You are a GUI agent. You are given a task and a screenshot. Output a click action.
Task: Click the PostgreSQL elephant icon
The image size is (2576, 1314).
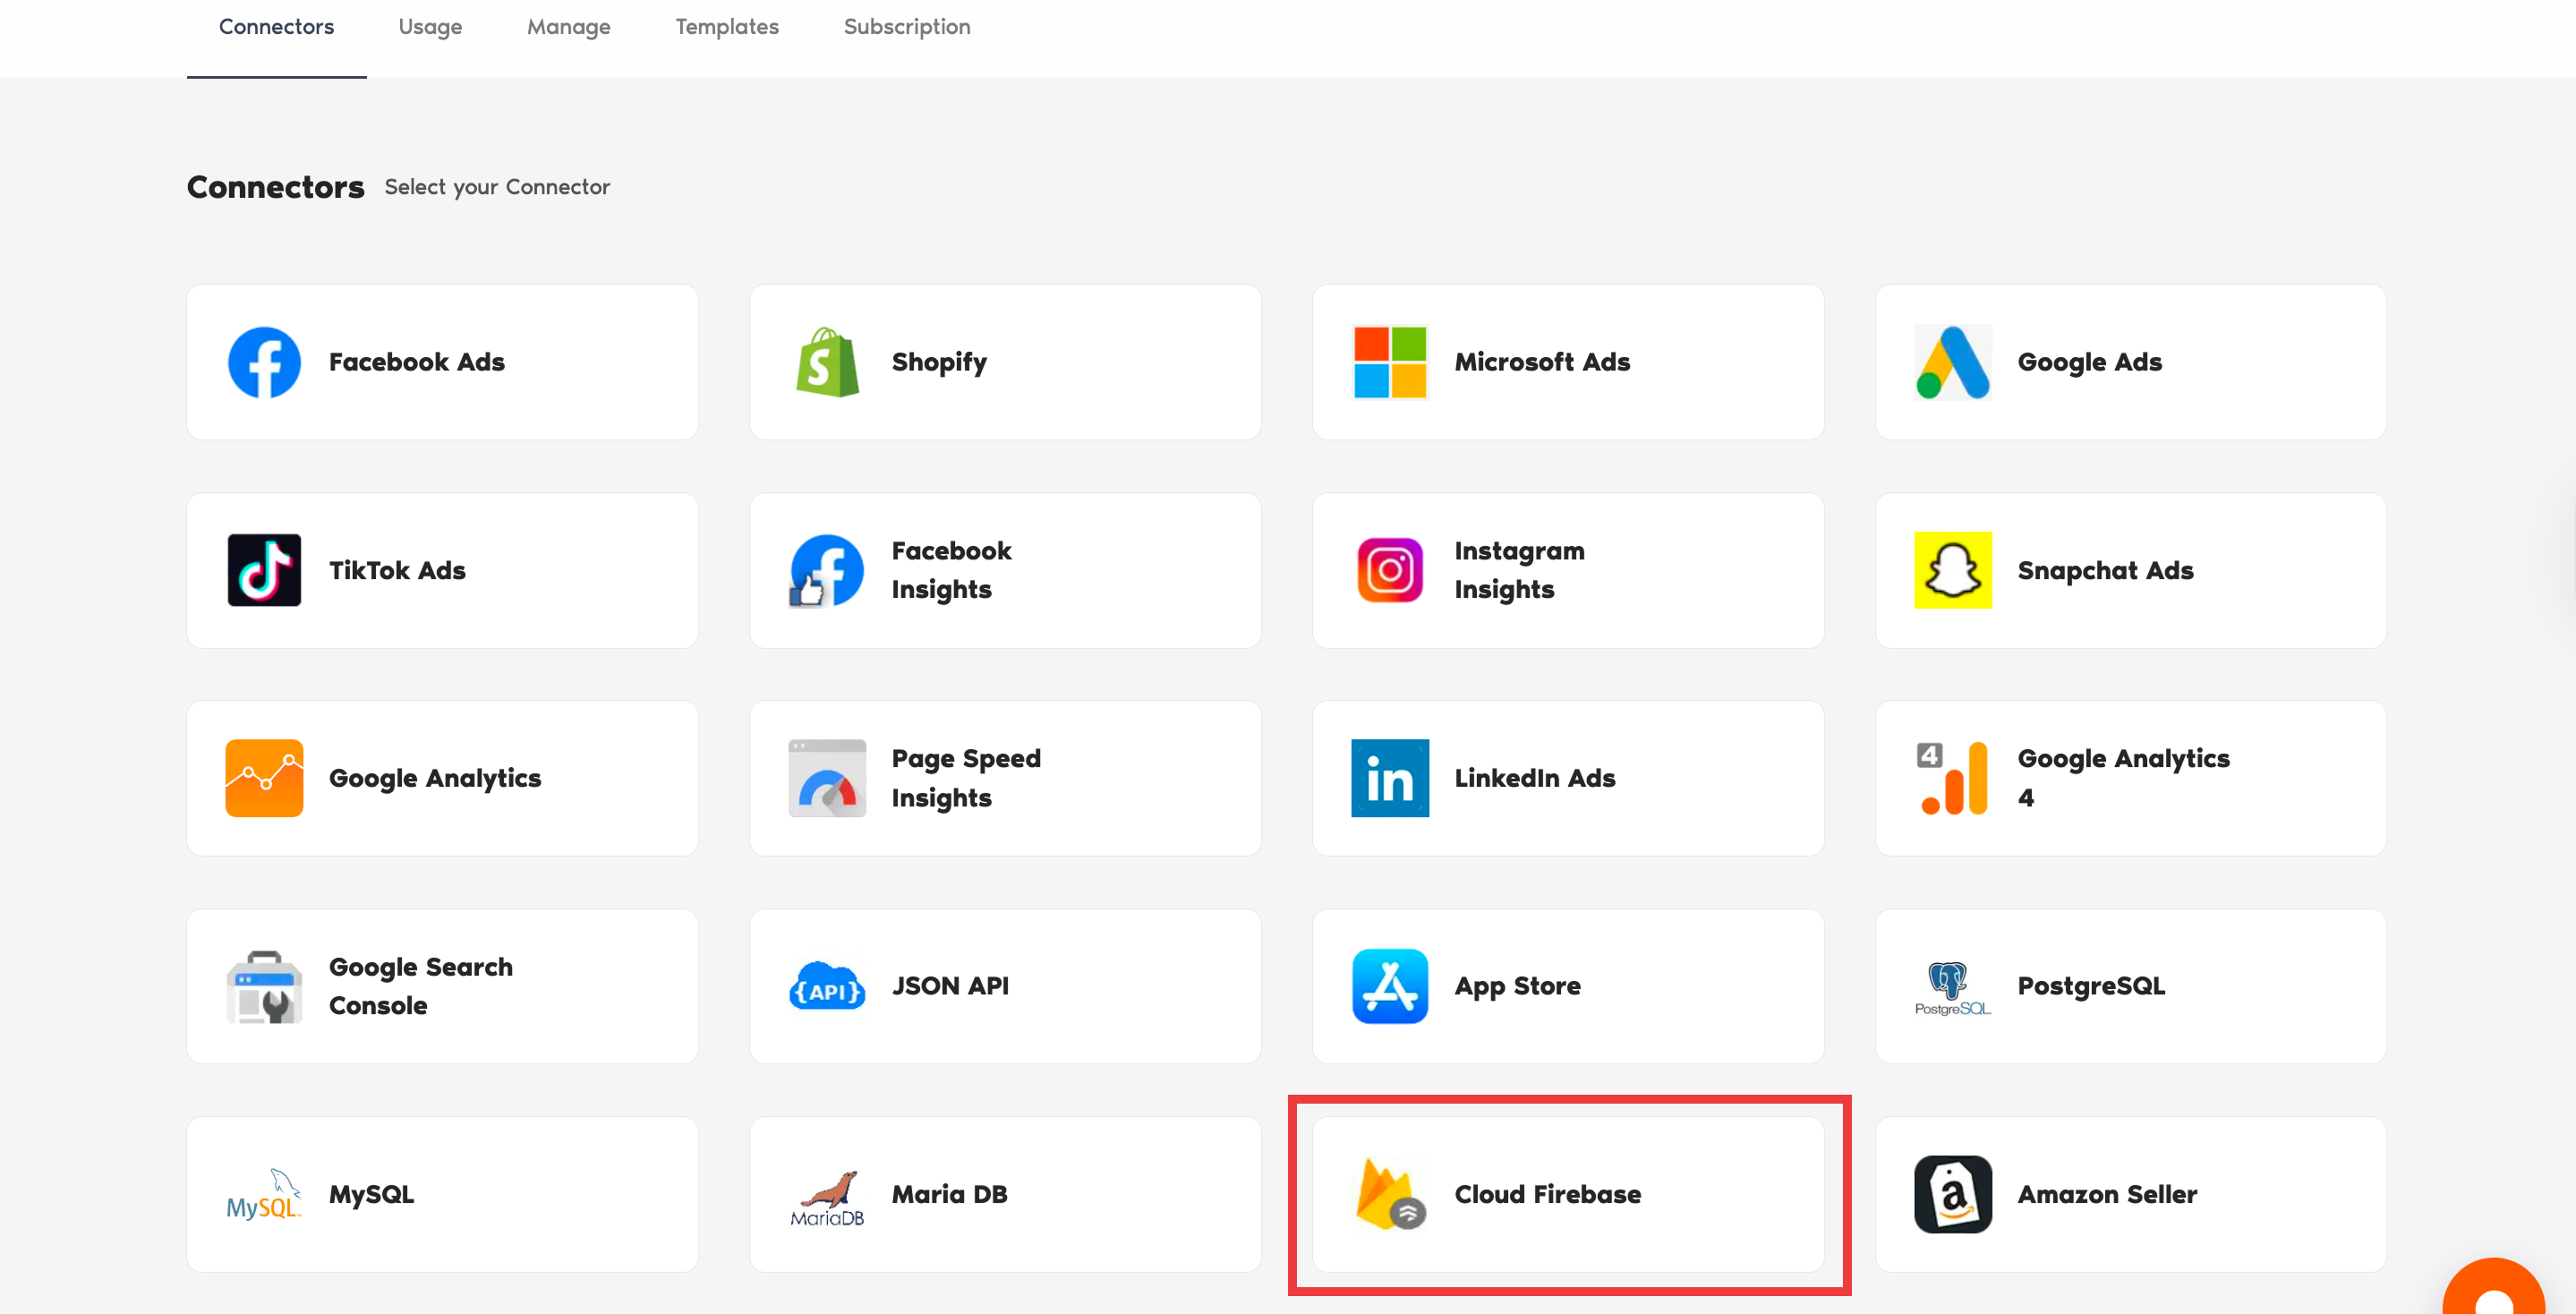tap(1952, 987)
